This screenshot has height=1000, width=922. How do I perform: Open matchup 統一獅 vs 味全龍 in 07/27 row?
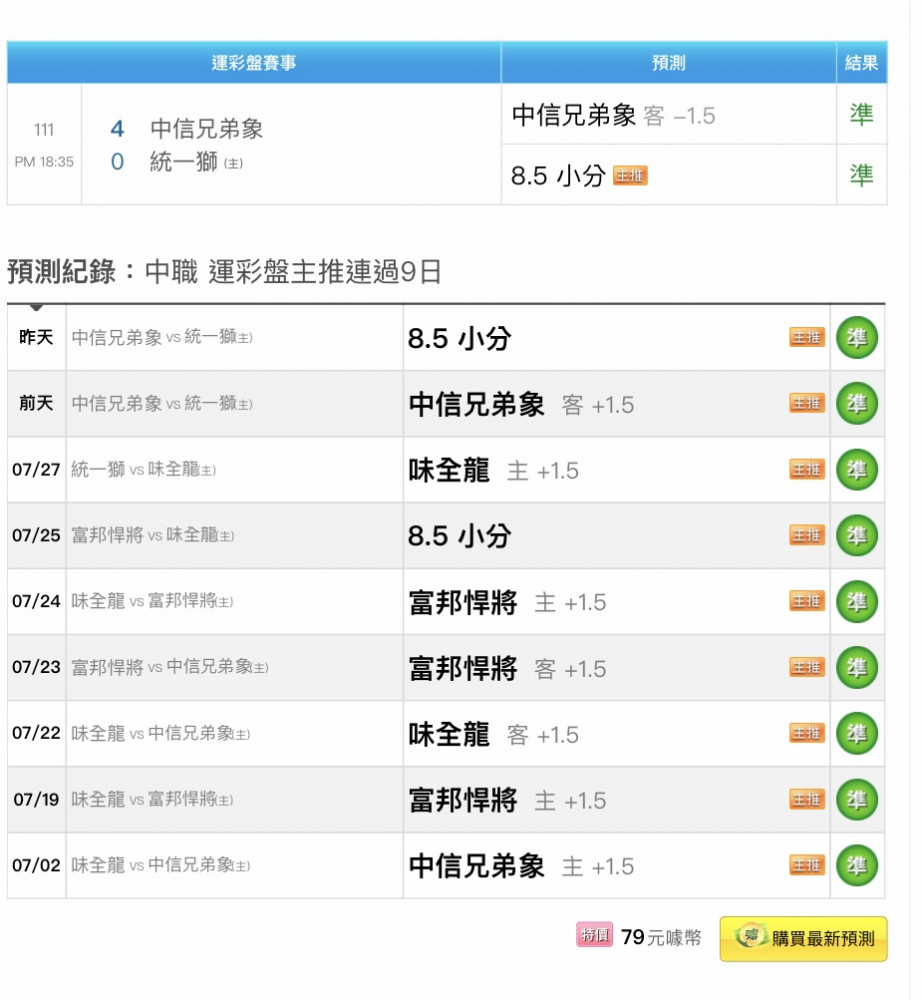(143, 469)
